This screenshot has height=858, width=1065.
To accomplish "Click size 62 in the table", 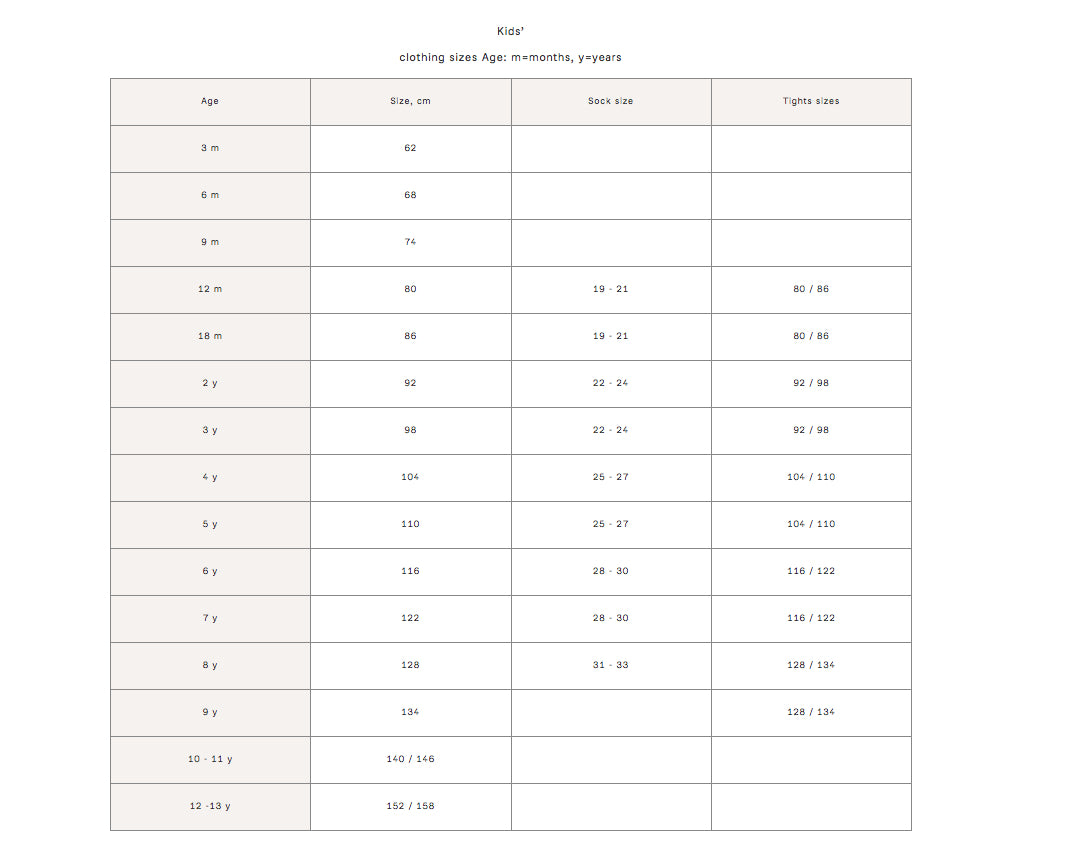I will 410,148.
